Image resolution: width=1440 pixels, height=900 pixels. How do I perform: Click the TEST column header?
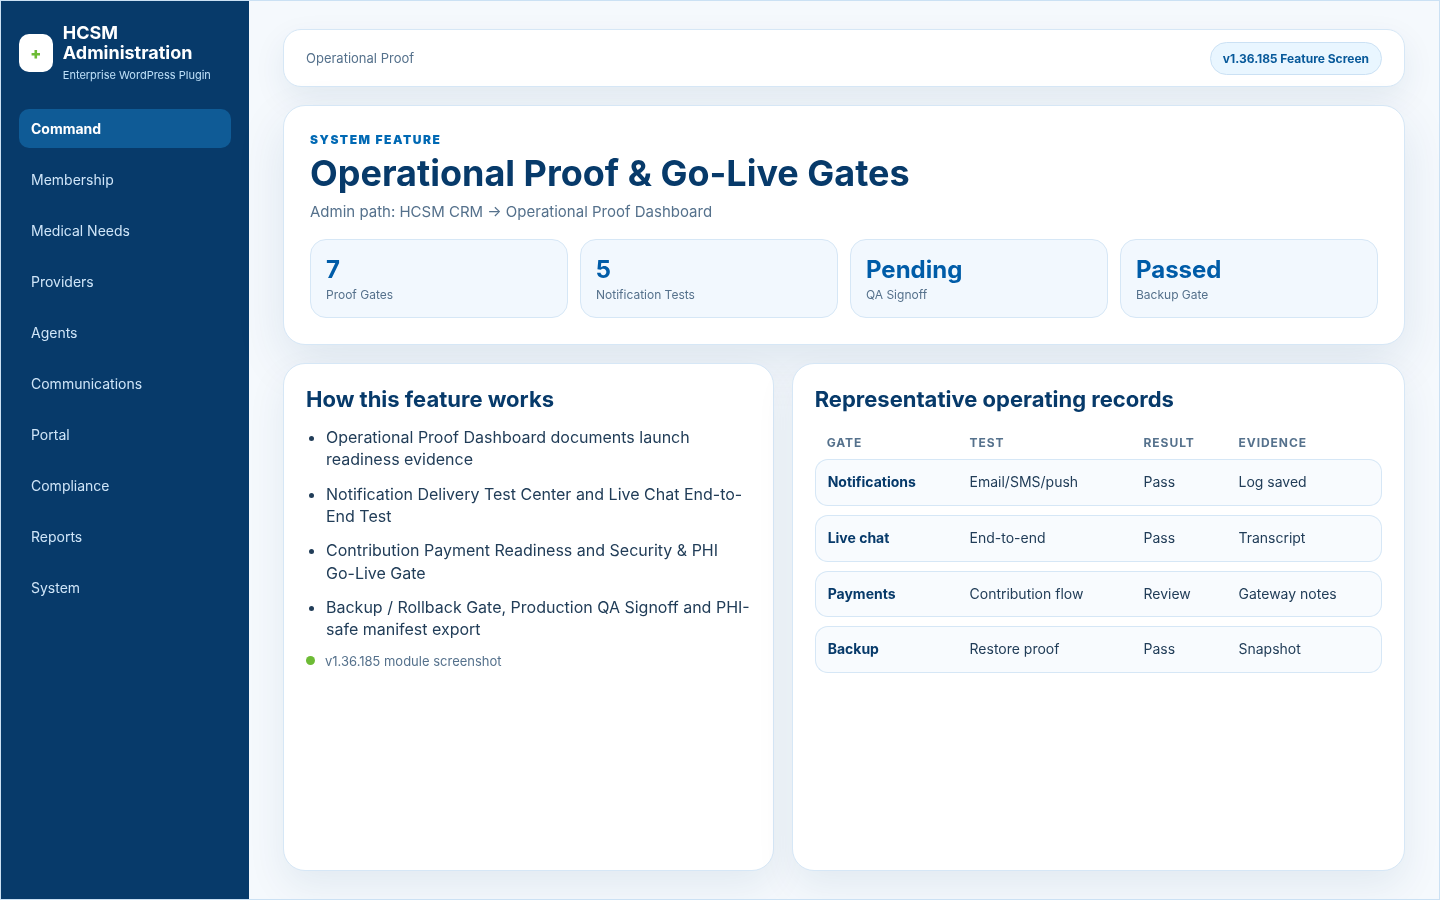click(x=986, y=443)
